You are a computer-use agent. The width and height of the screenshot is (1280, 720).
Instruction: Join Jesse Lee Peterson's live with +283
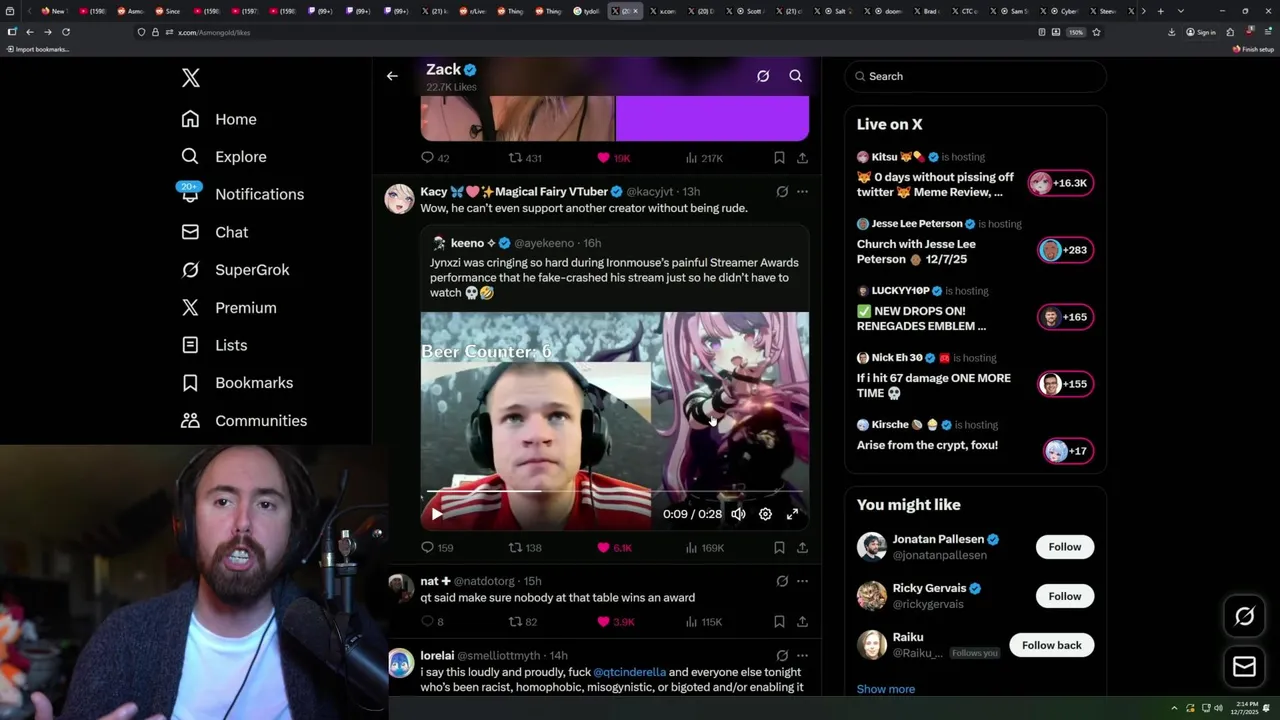pos(1066,250)
